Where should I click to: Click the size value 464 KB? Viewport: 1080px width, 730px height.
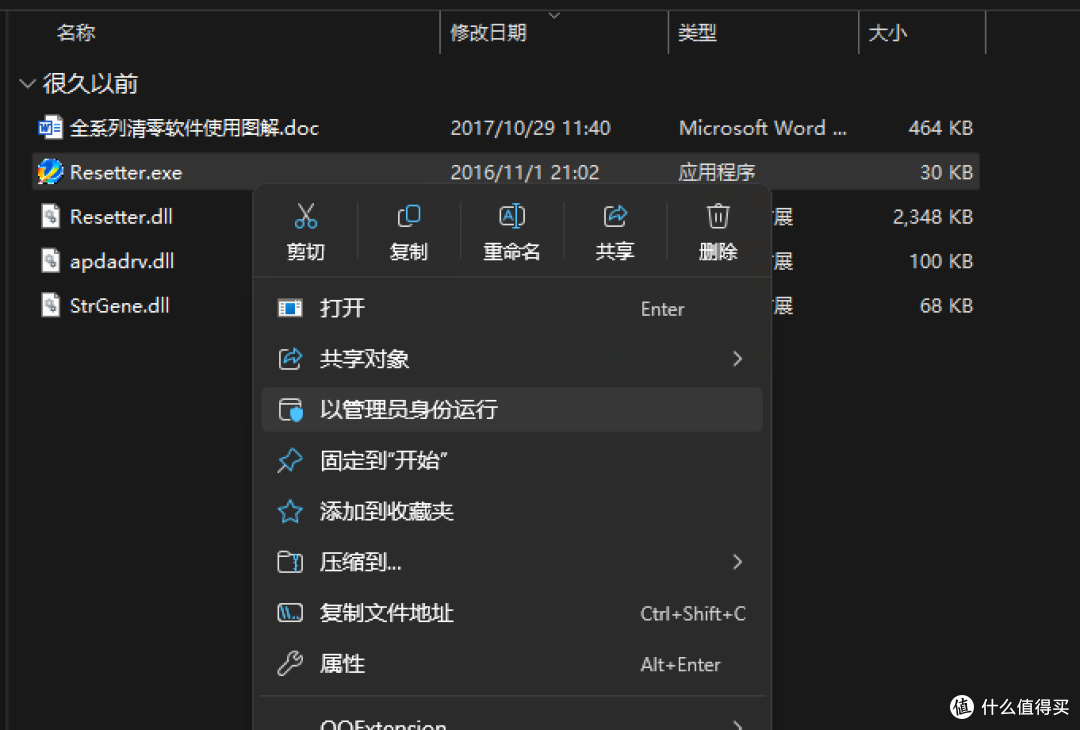point(940,128)
